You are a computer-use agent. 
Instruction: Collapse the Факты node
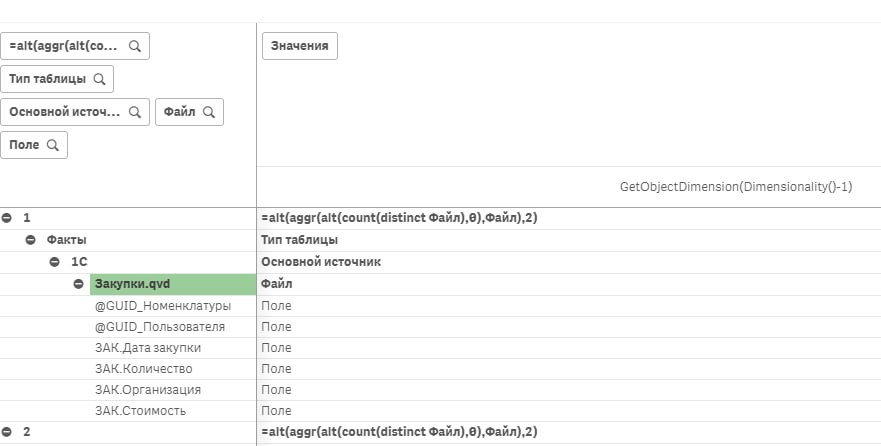coord(30,240)
